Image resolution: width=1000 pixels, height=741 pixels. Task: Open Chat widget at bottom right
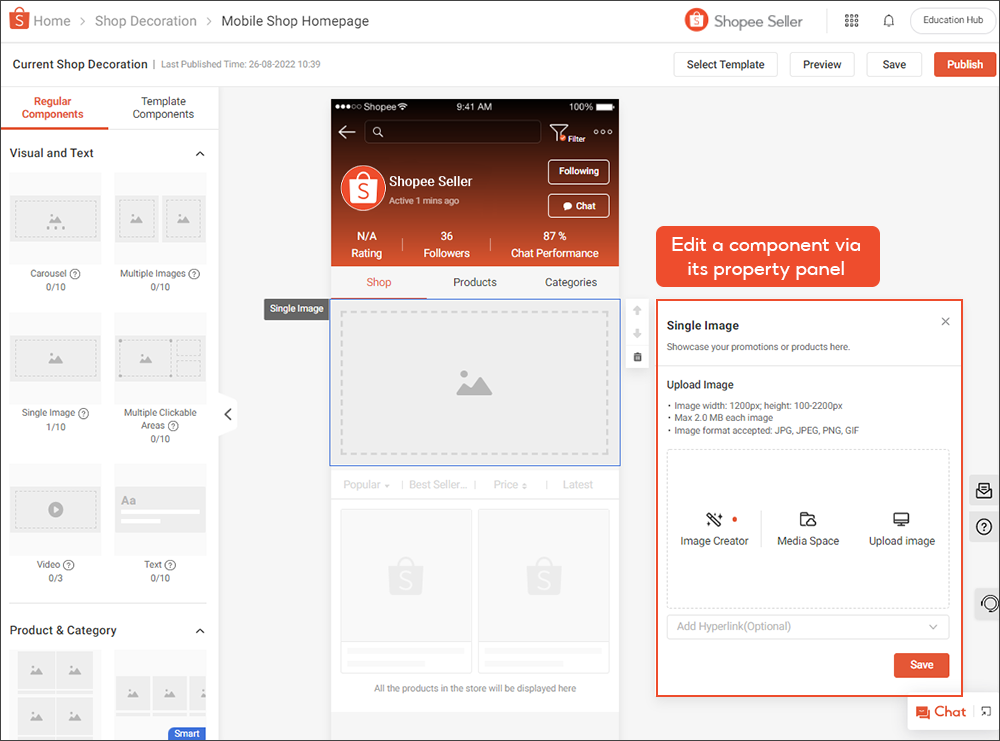(940, 712)
